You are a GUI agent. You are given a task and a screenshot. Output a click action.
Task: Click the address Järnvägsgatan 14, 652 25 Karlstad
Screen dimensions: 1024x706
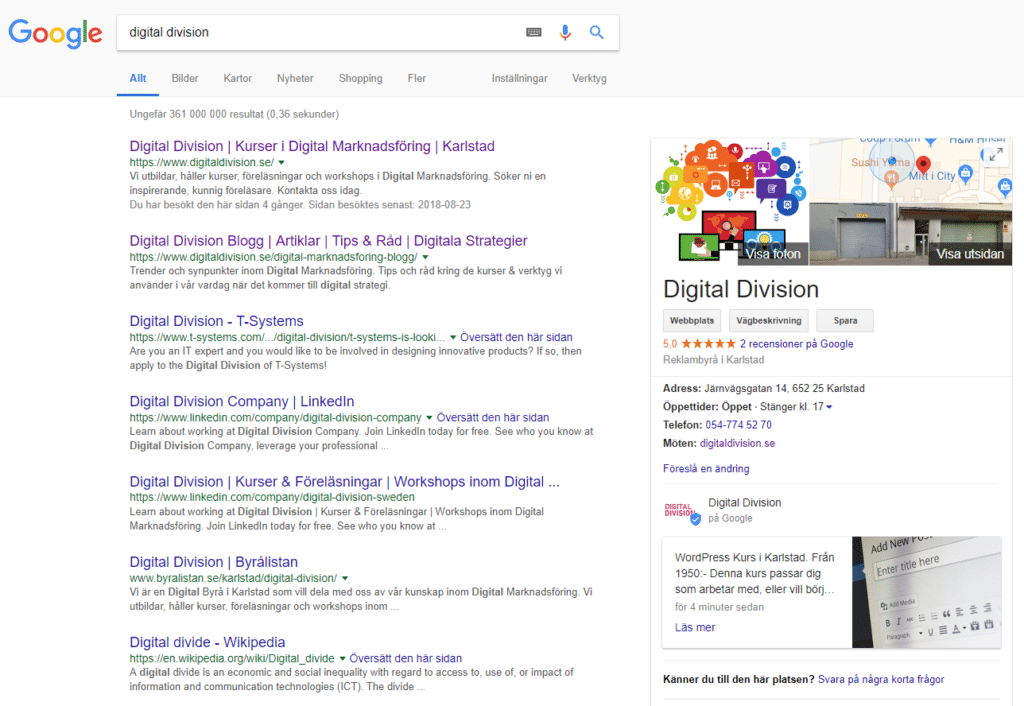click(x=784, y=389)
